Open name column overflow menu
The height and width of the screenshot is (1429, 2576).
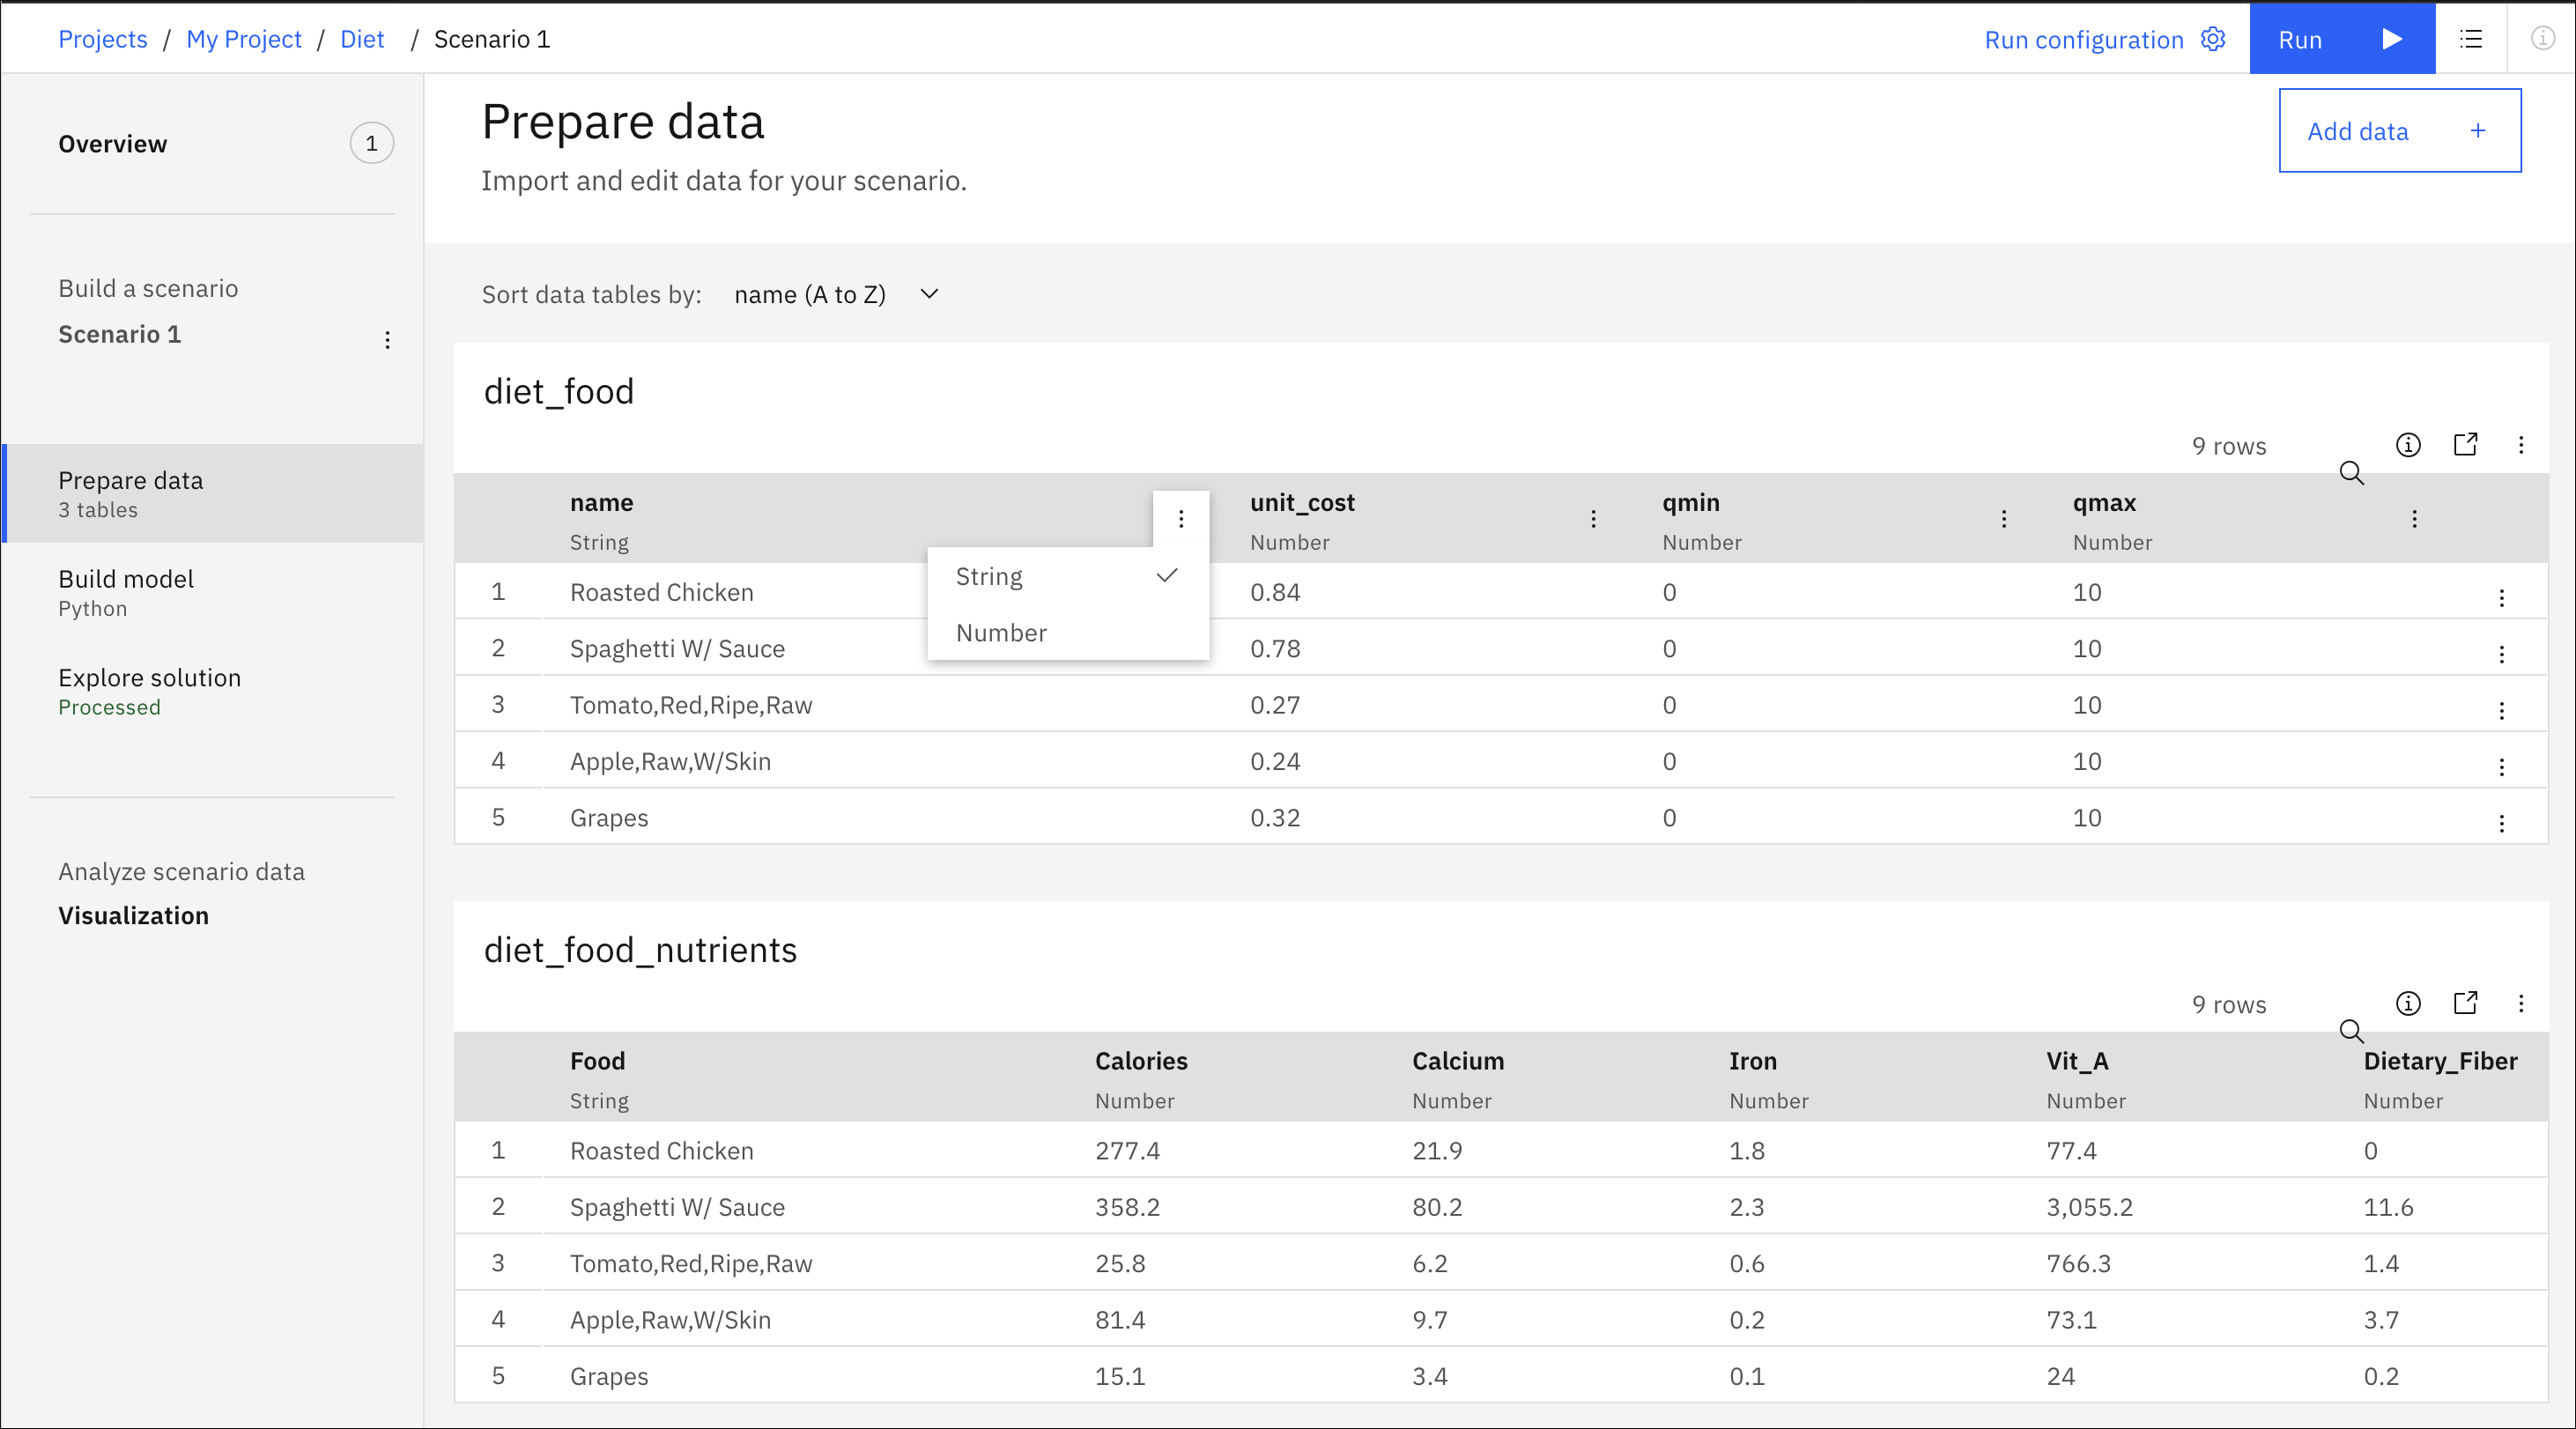tap(1181, 518)
